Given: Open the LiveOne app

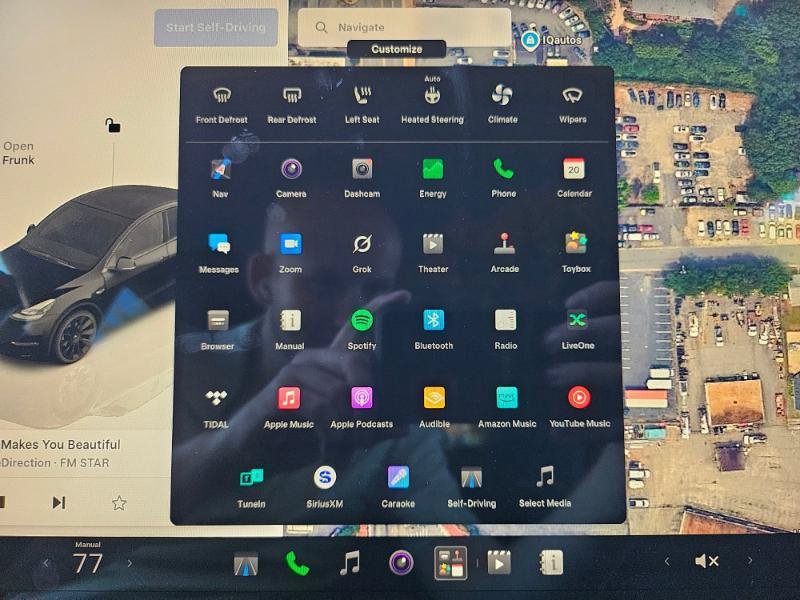Looking at the screenshot, I should point(578,320).
